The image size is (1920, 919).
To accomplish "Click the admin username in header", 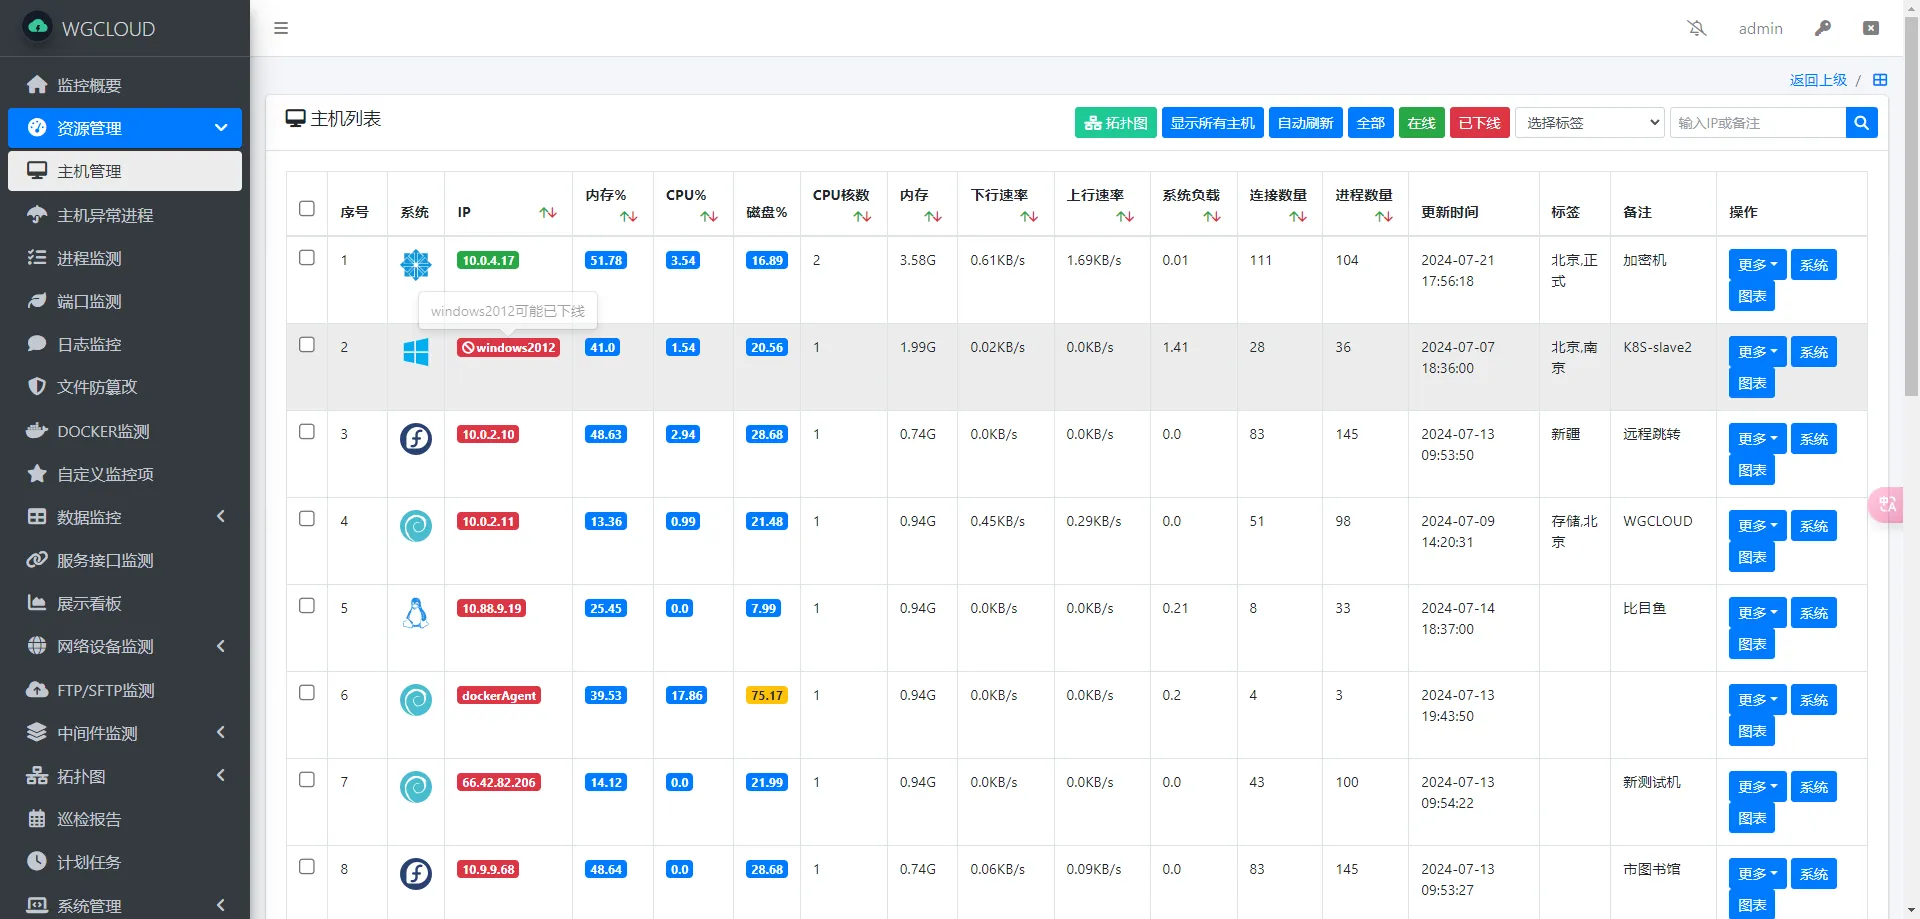I will click(x=1760, y=28).
